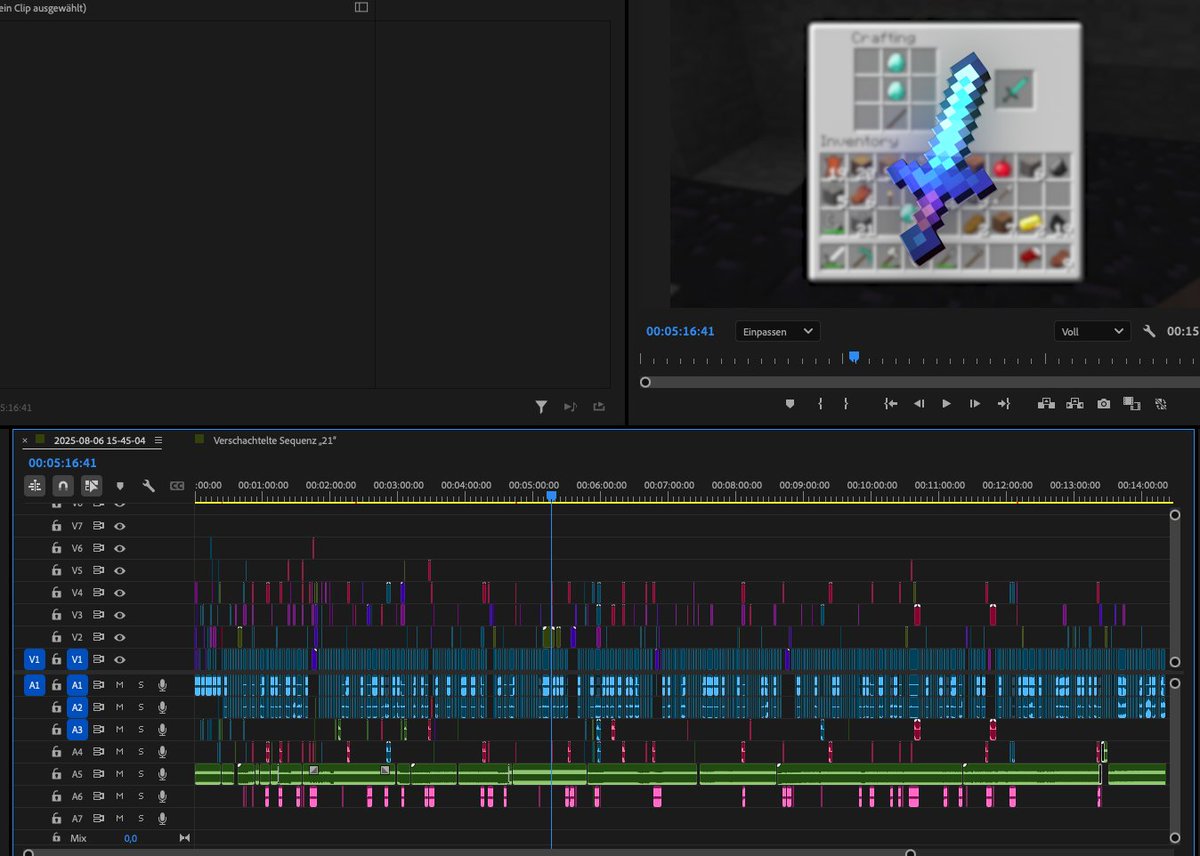The image size is (1200, 856).
Task: Toggle Snap magnet in the timeline
Action: (63, 485)
